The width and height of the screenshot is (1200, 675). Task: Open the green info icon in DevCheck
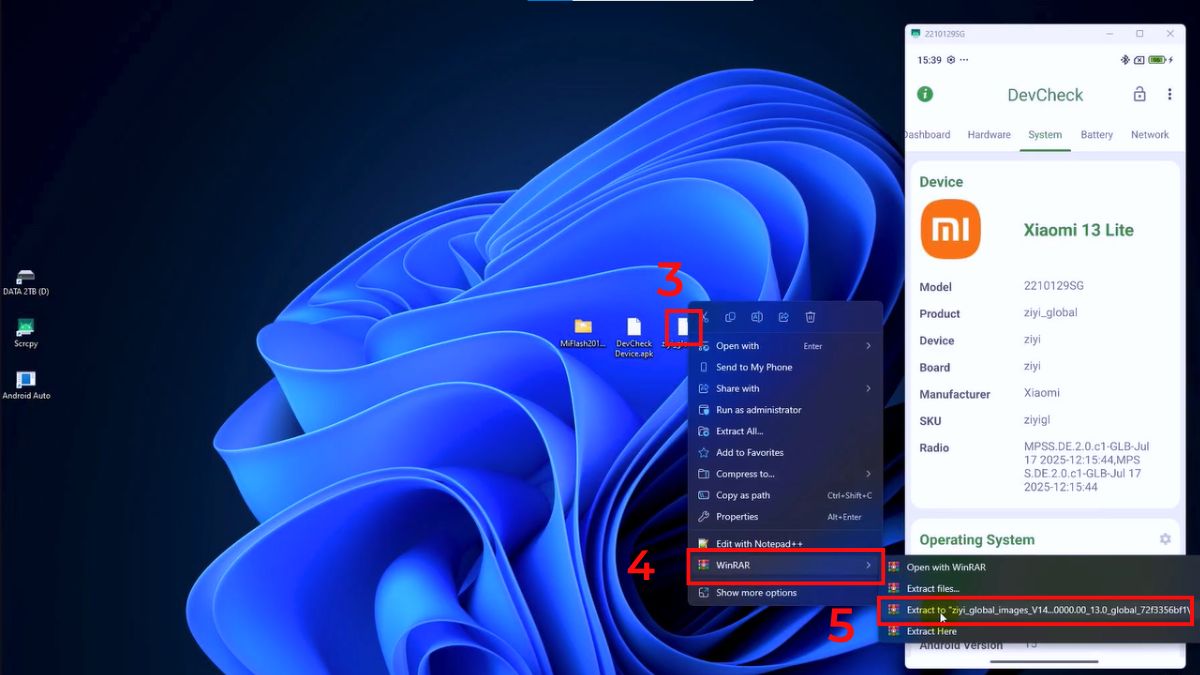click(925, 94)
